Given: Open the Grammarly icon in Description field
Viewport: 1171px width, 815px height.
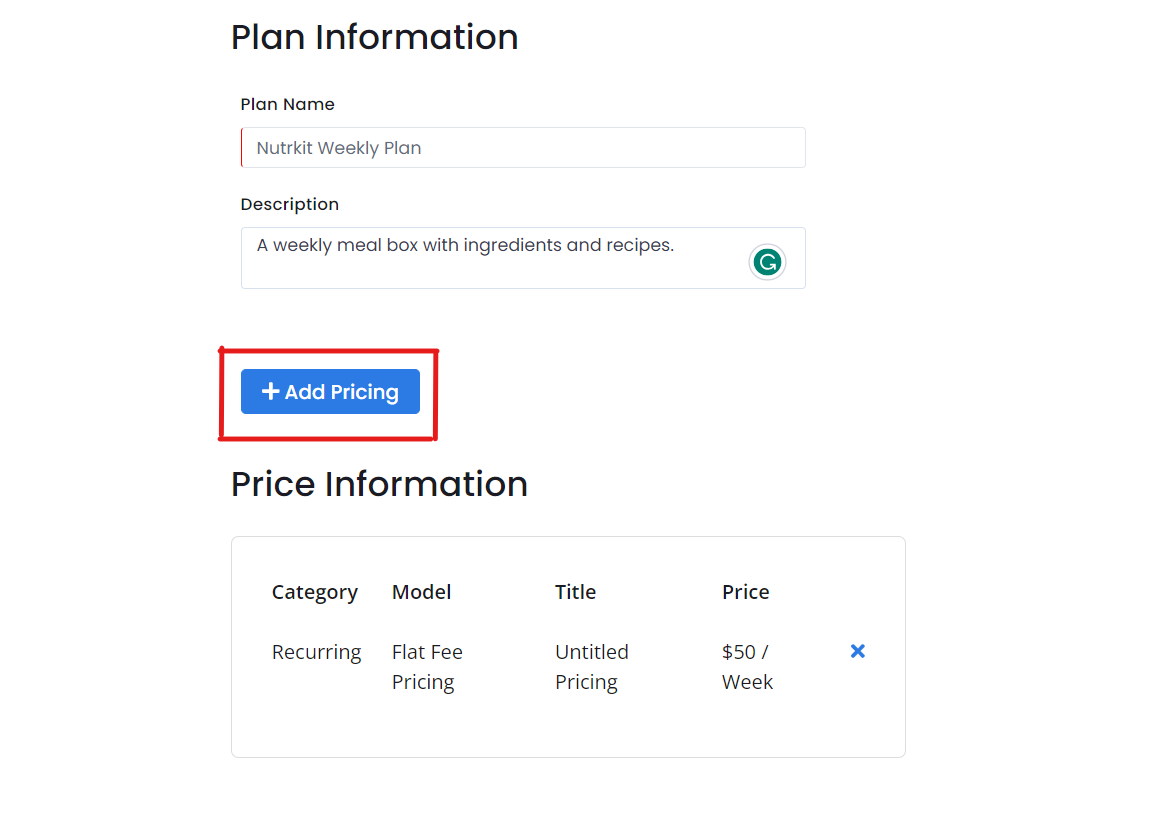Looking at the screenshot, I should tap(767, 262).
